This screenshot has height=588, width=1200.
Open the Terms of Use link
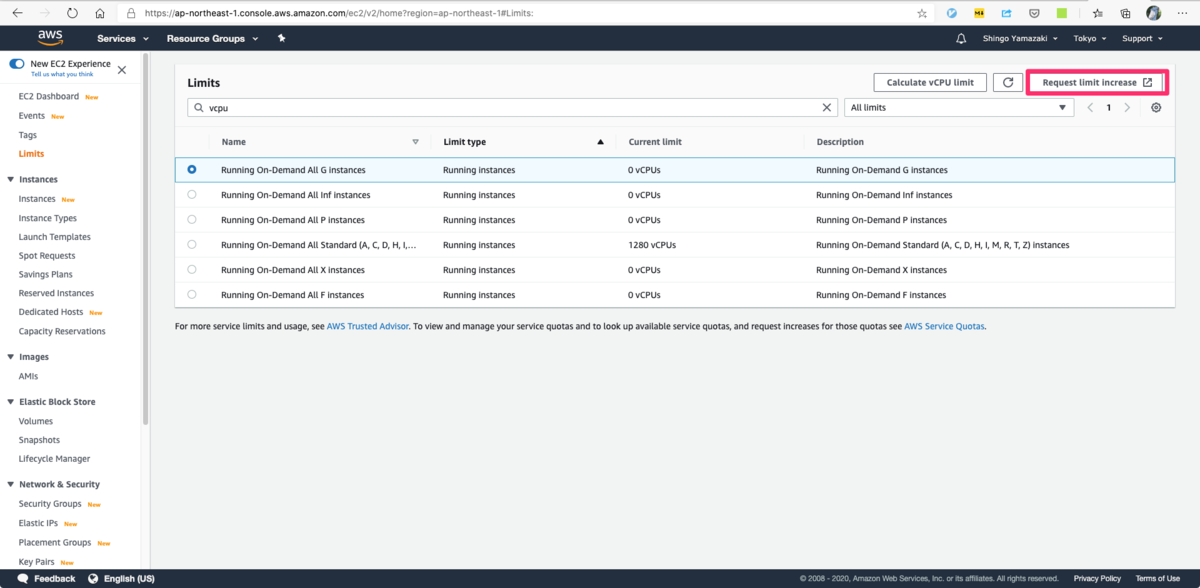1158,578
